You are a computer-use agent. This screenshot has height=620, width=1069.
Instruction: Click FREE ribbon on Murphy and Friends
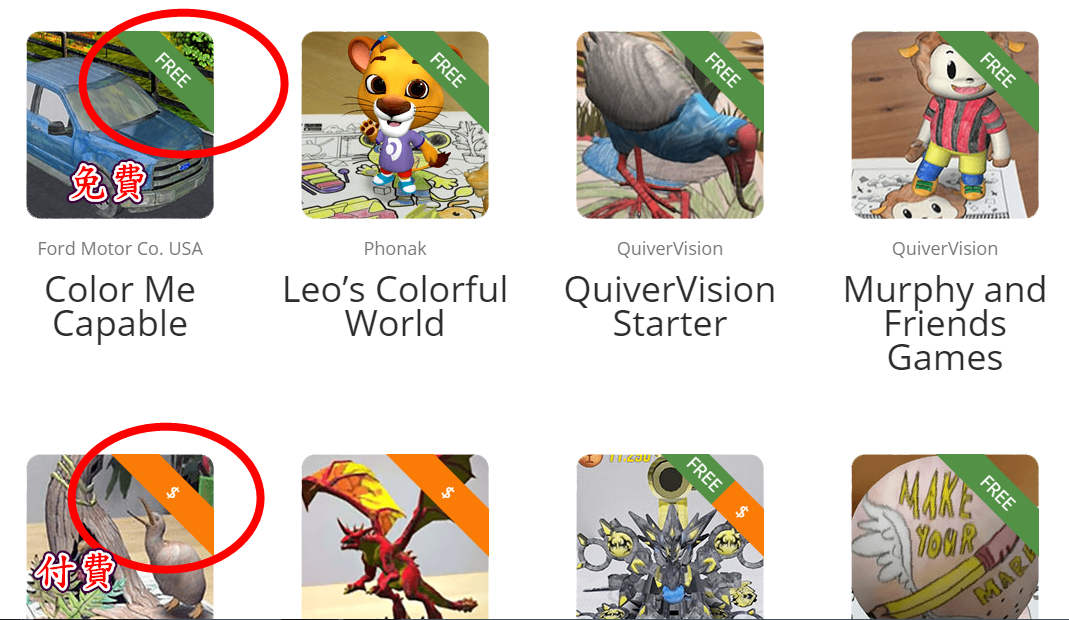point(997,71)
